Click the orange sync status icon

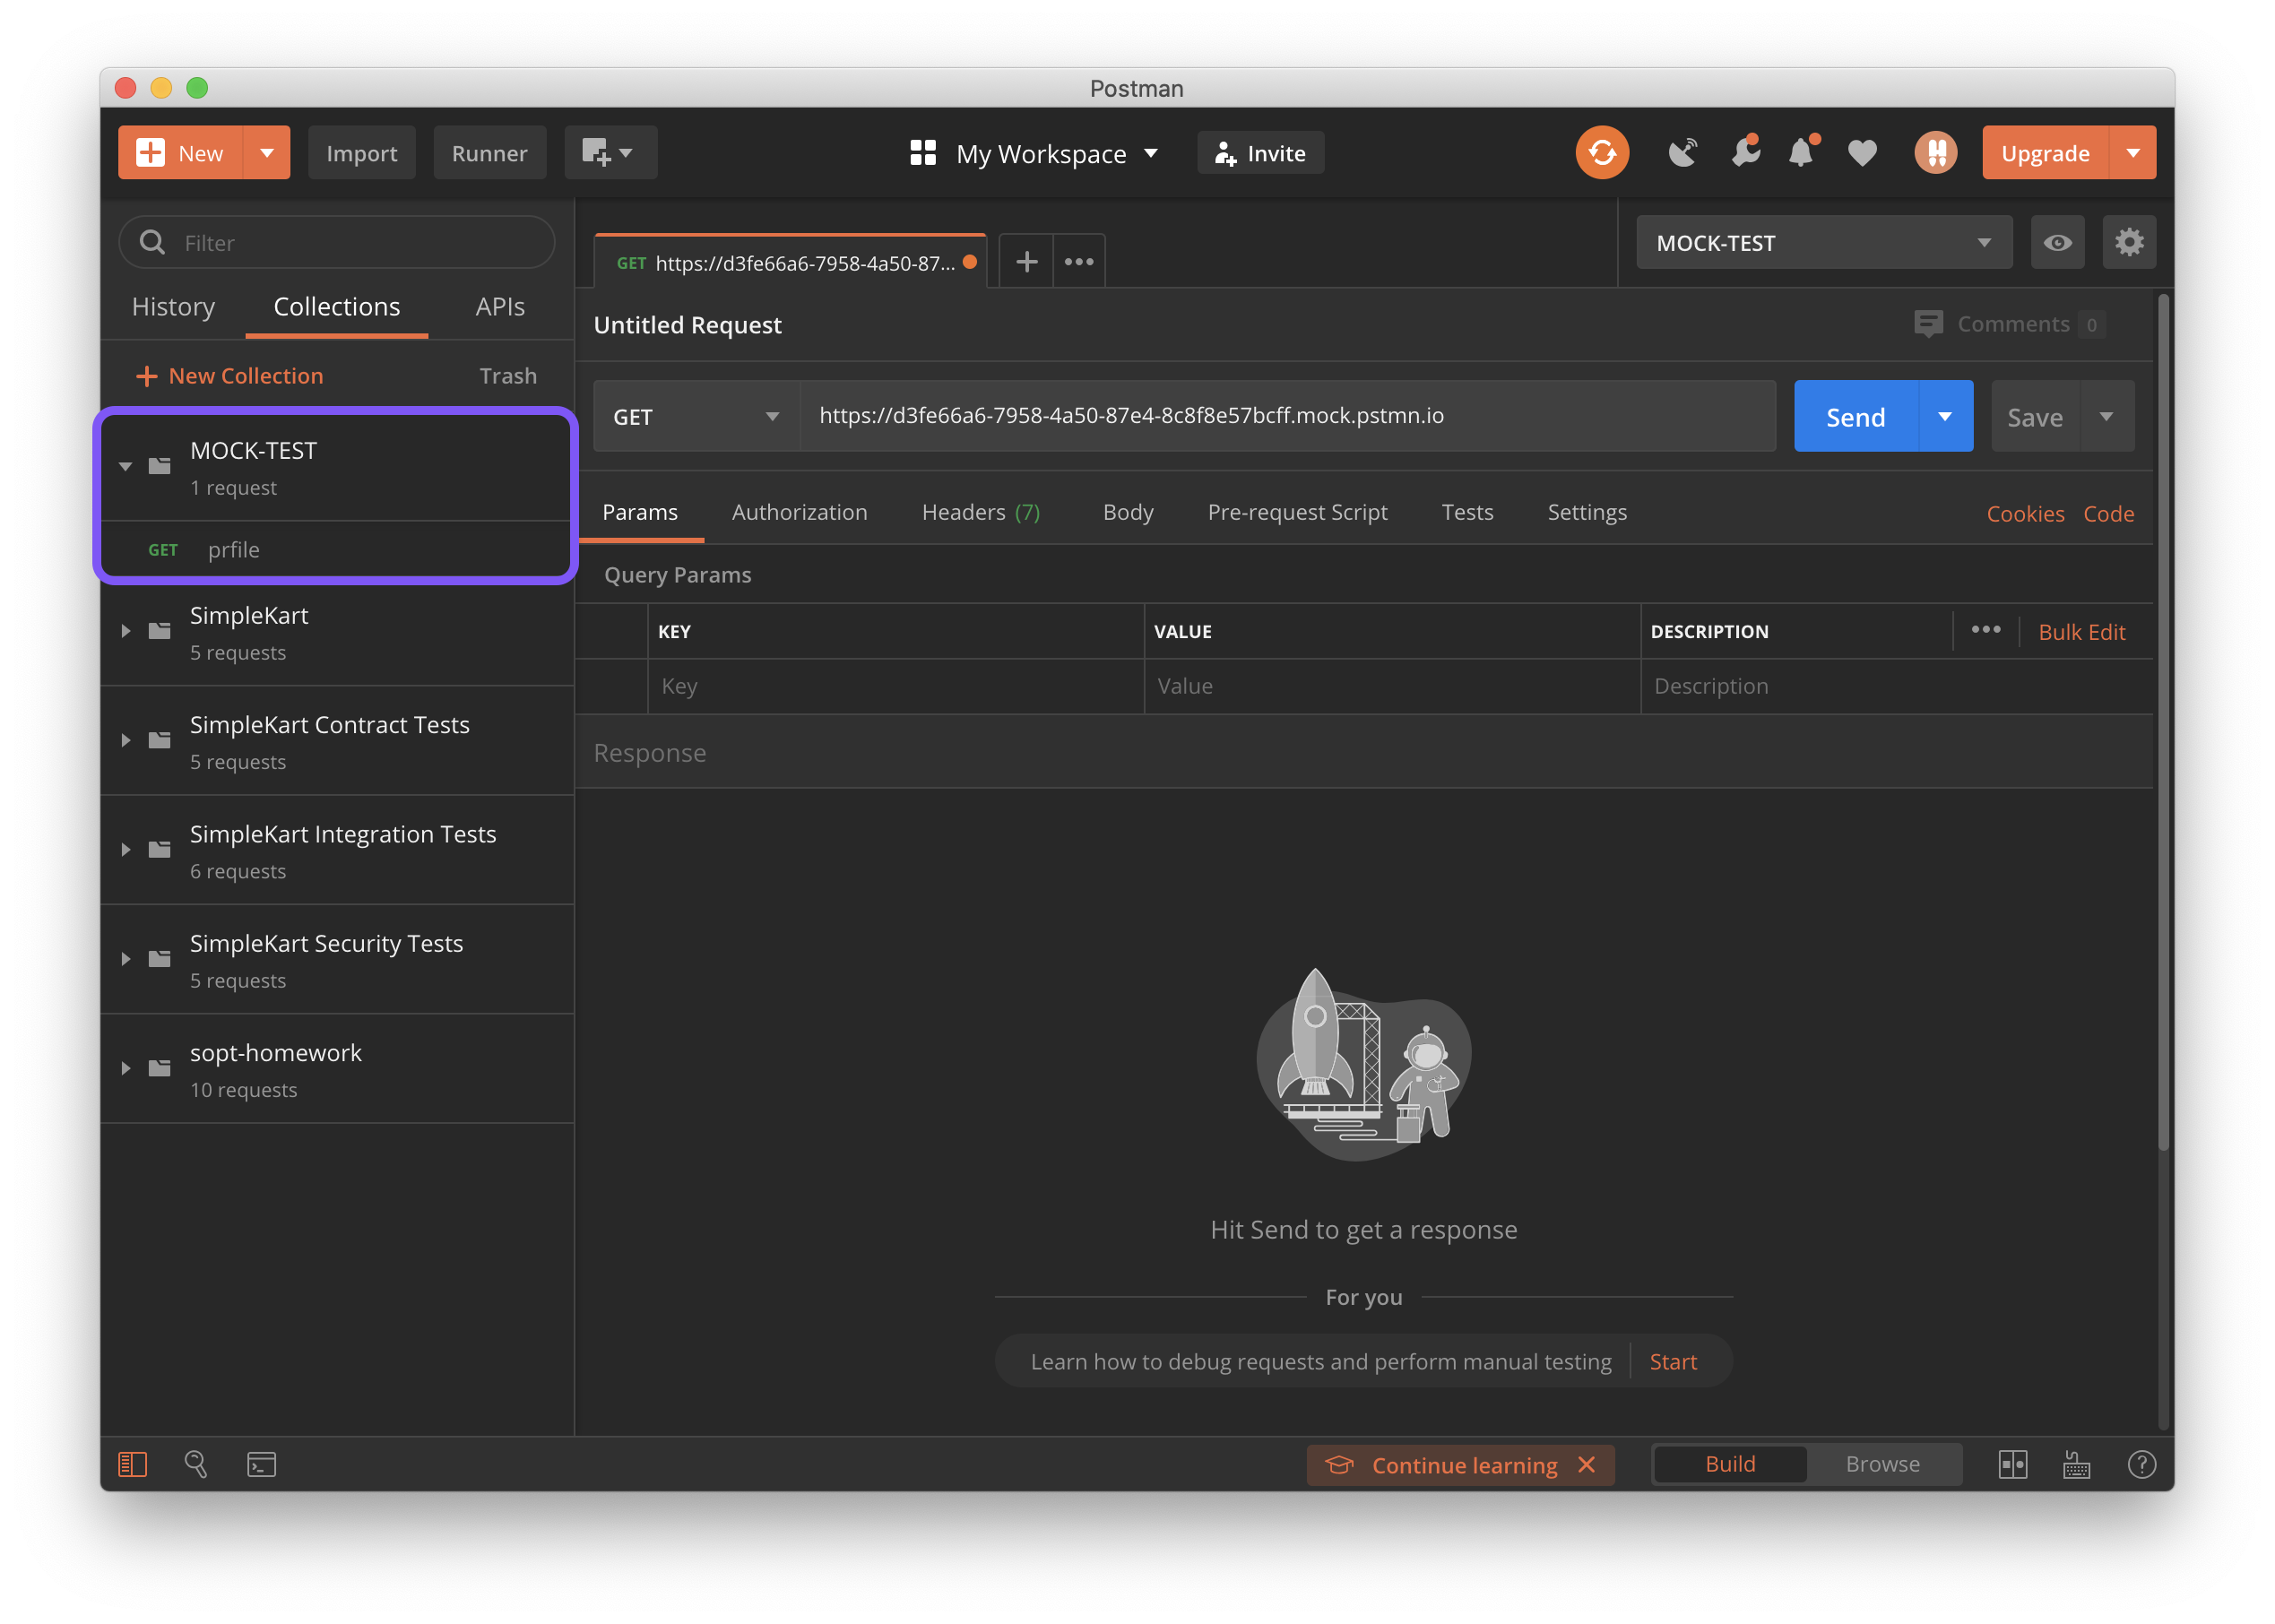(x=1601, y=153)
